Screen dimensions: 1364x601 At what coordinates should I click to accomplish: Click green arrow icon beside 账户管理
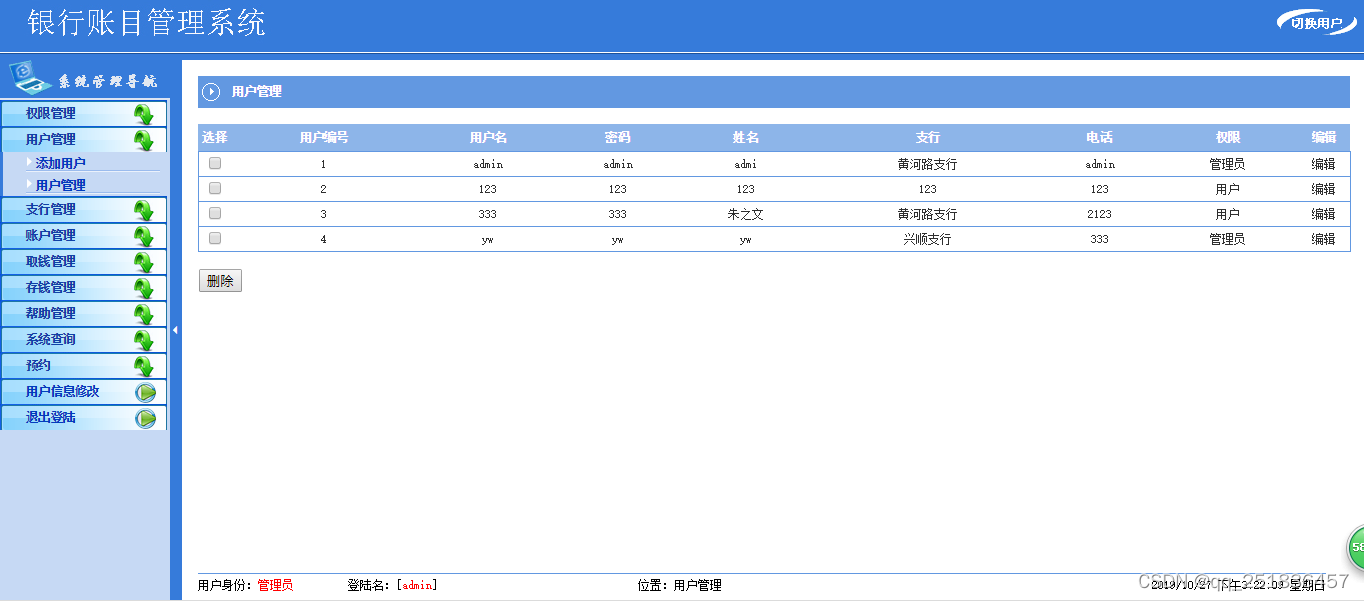(144, 236)
